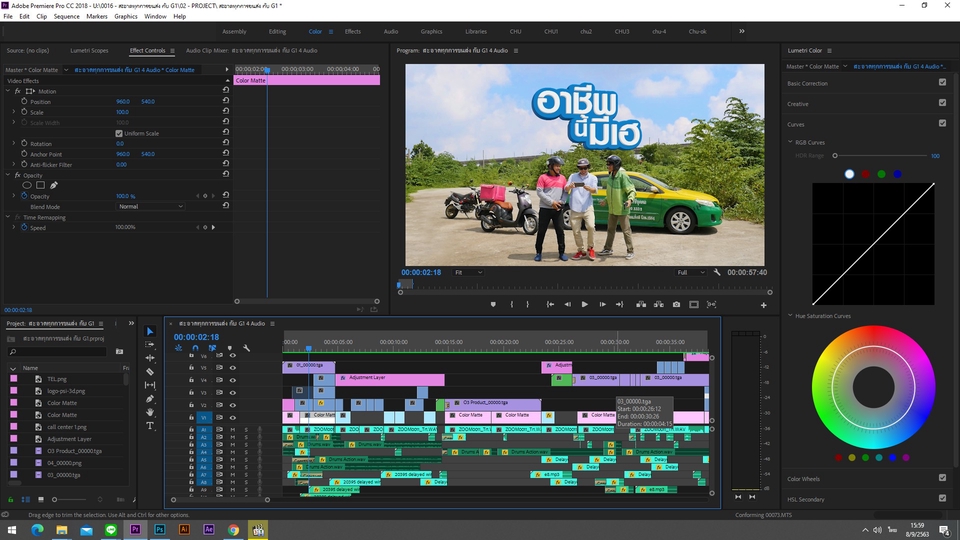
Task: Select Adjustment Layer in Project panel
Action: tap(69, 438)
